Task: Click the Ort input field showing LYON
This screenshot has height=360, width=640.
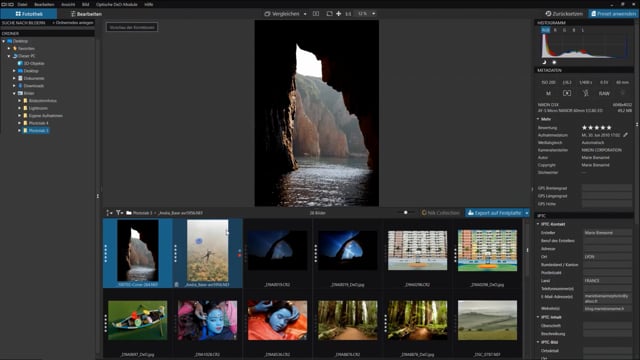Action: 608,257
